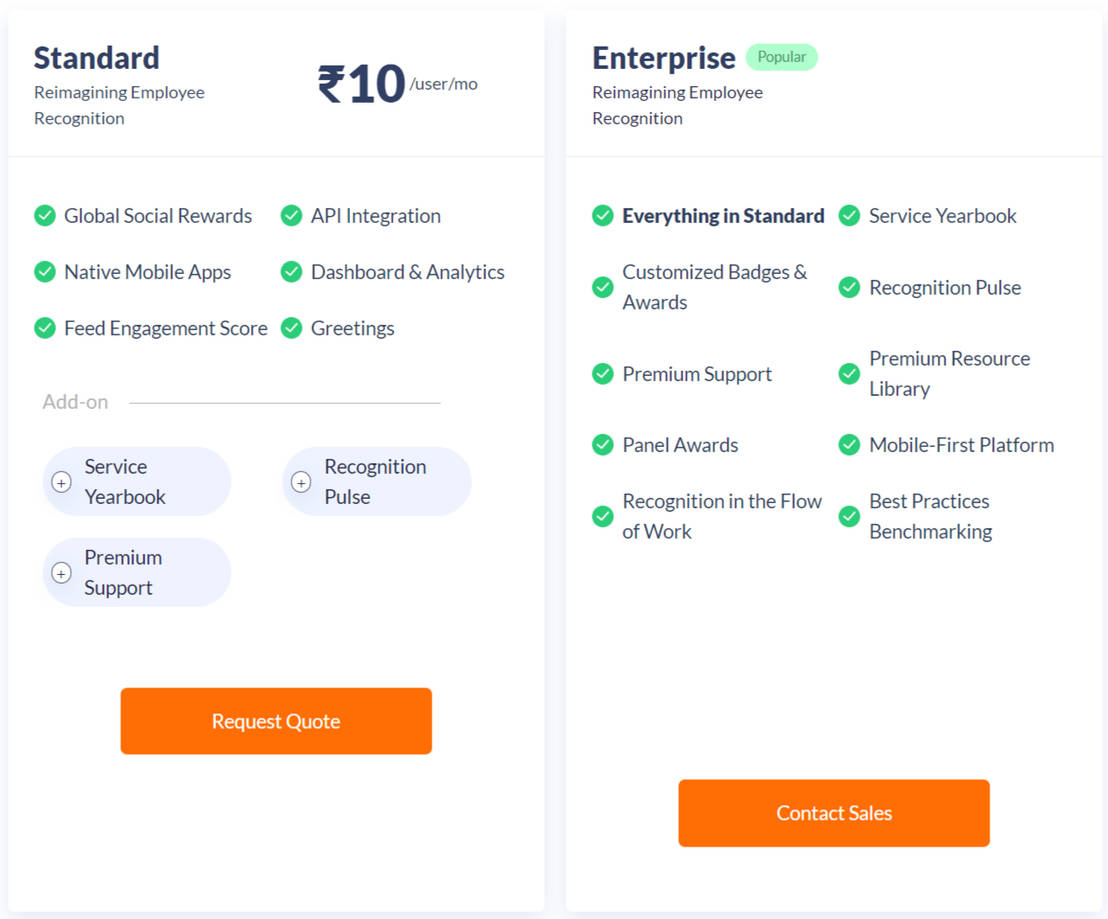Image resolution: width=1108 pixels, height=919 pixels.
Task: Click the Popular badge on Enterprise
Action: pos(782,57)
